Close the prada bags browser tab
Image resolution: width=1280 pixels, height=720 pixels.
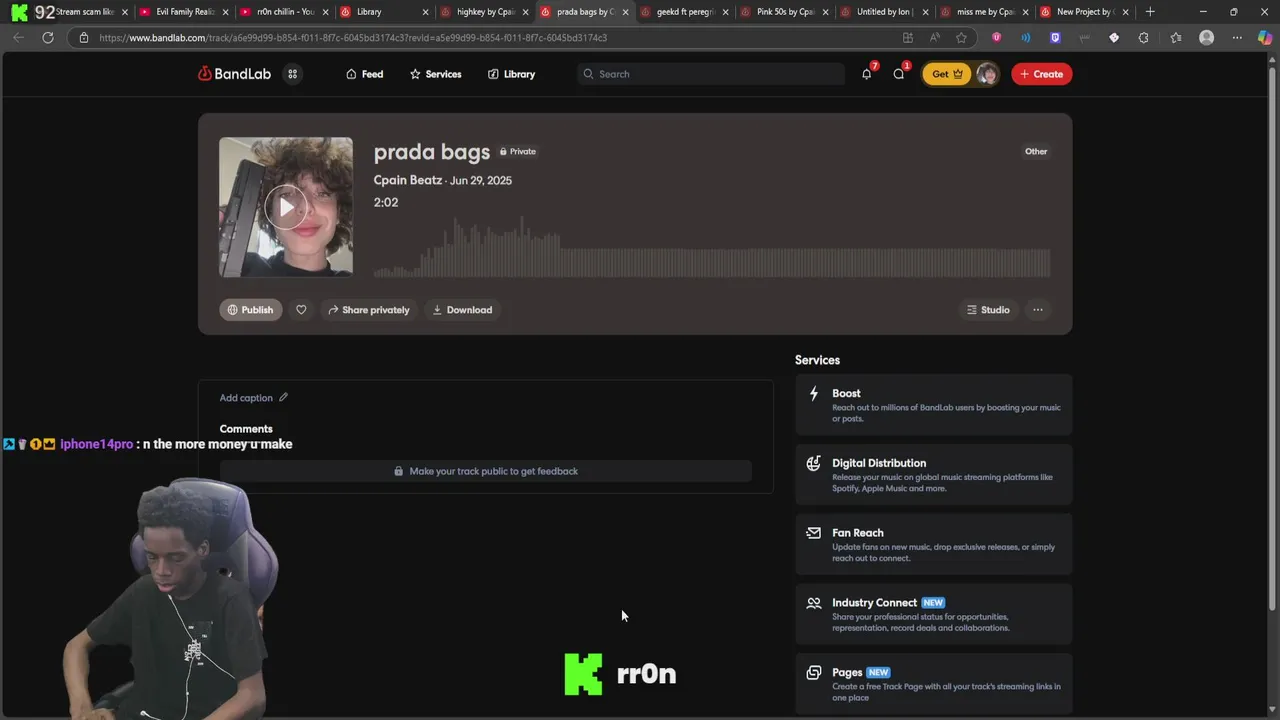(x=626, y=12)
